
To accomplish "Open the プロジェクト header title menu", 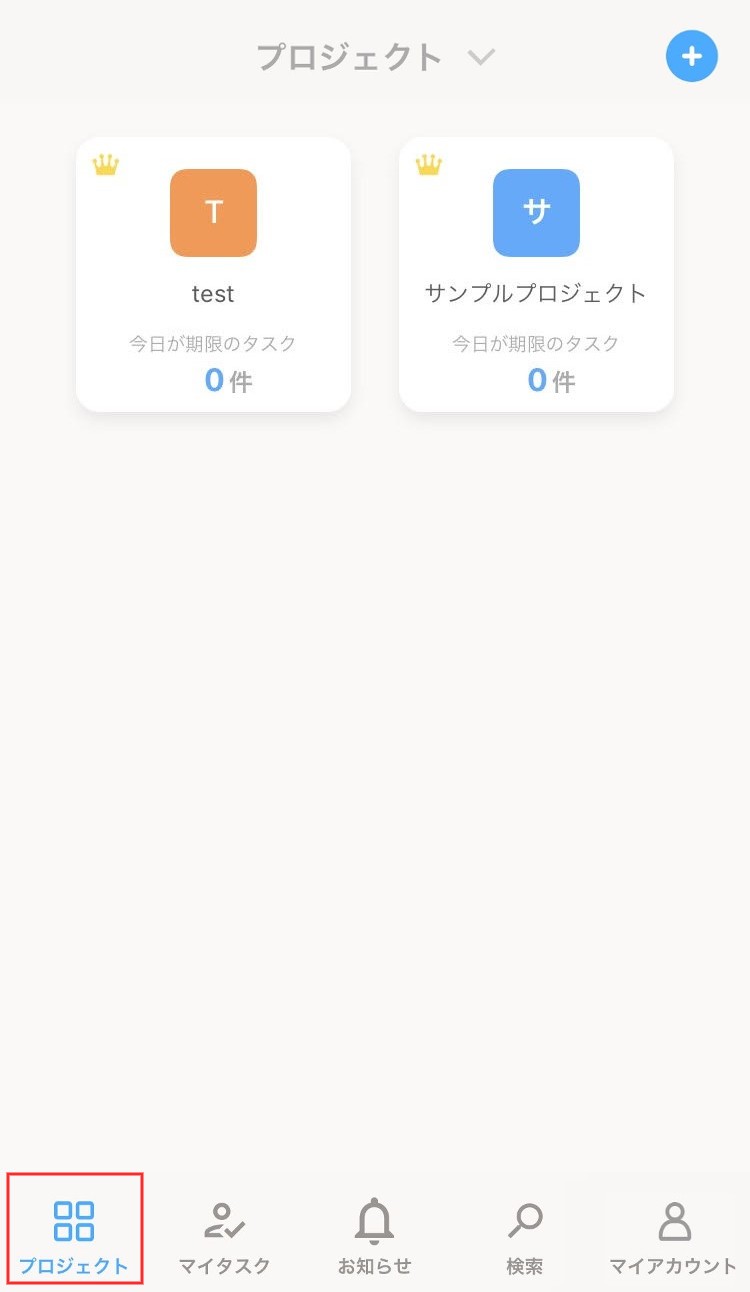I will click(x=349, y=57).
